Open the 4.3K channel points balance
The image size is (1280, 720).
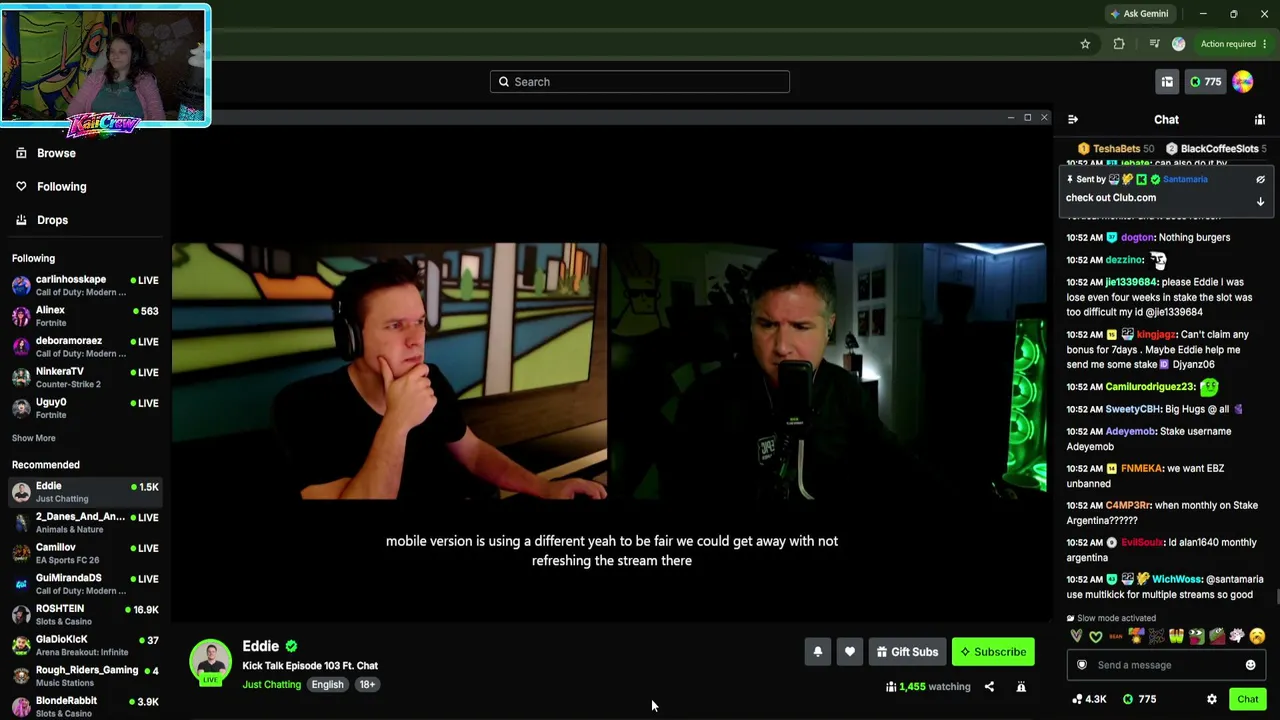[1088, 699]
